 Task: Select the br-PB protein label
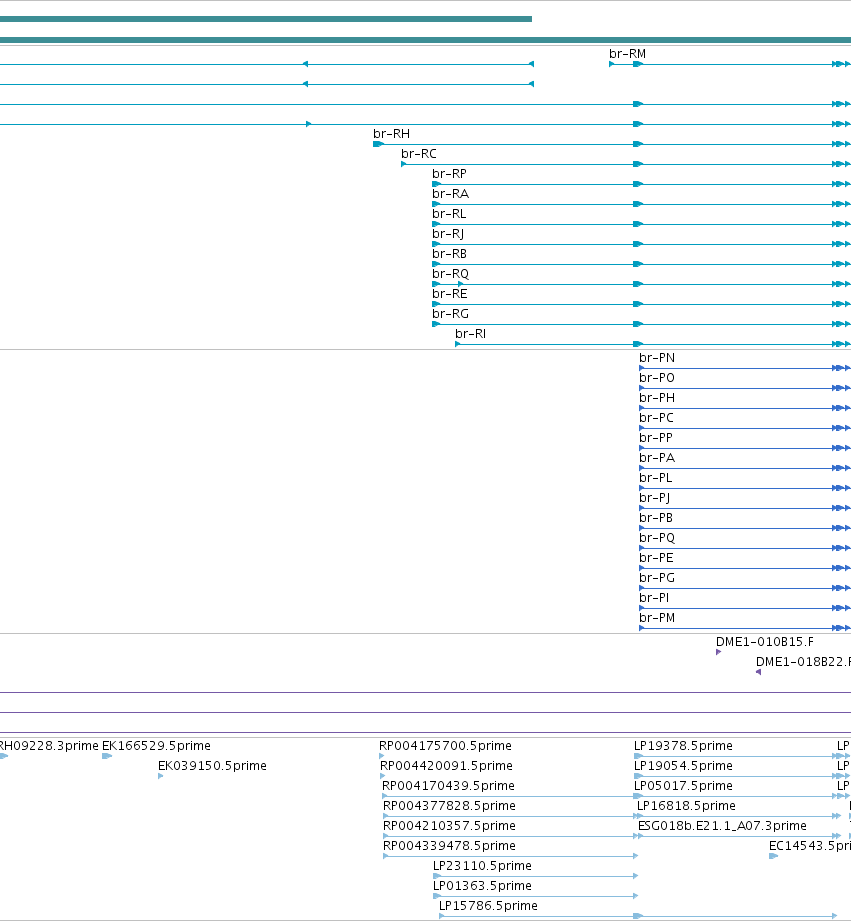(656, 517)
